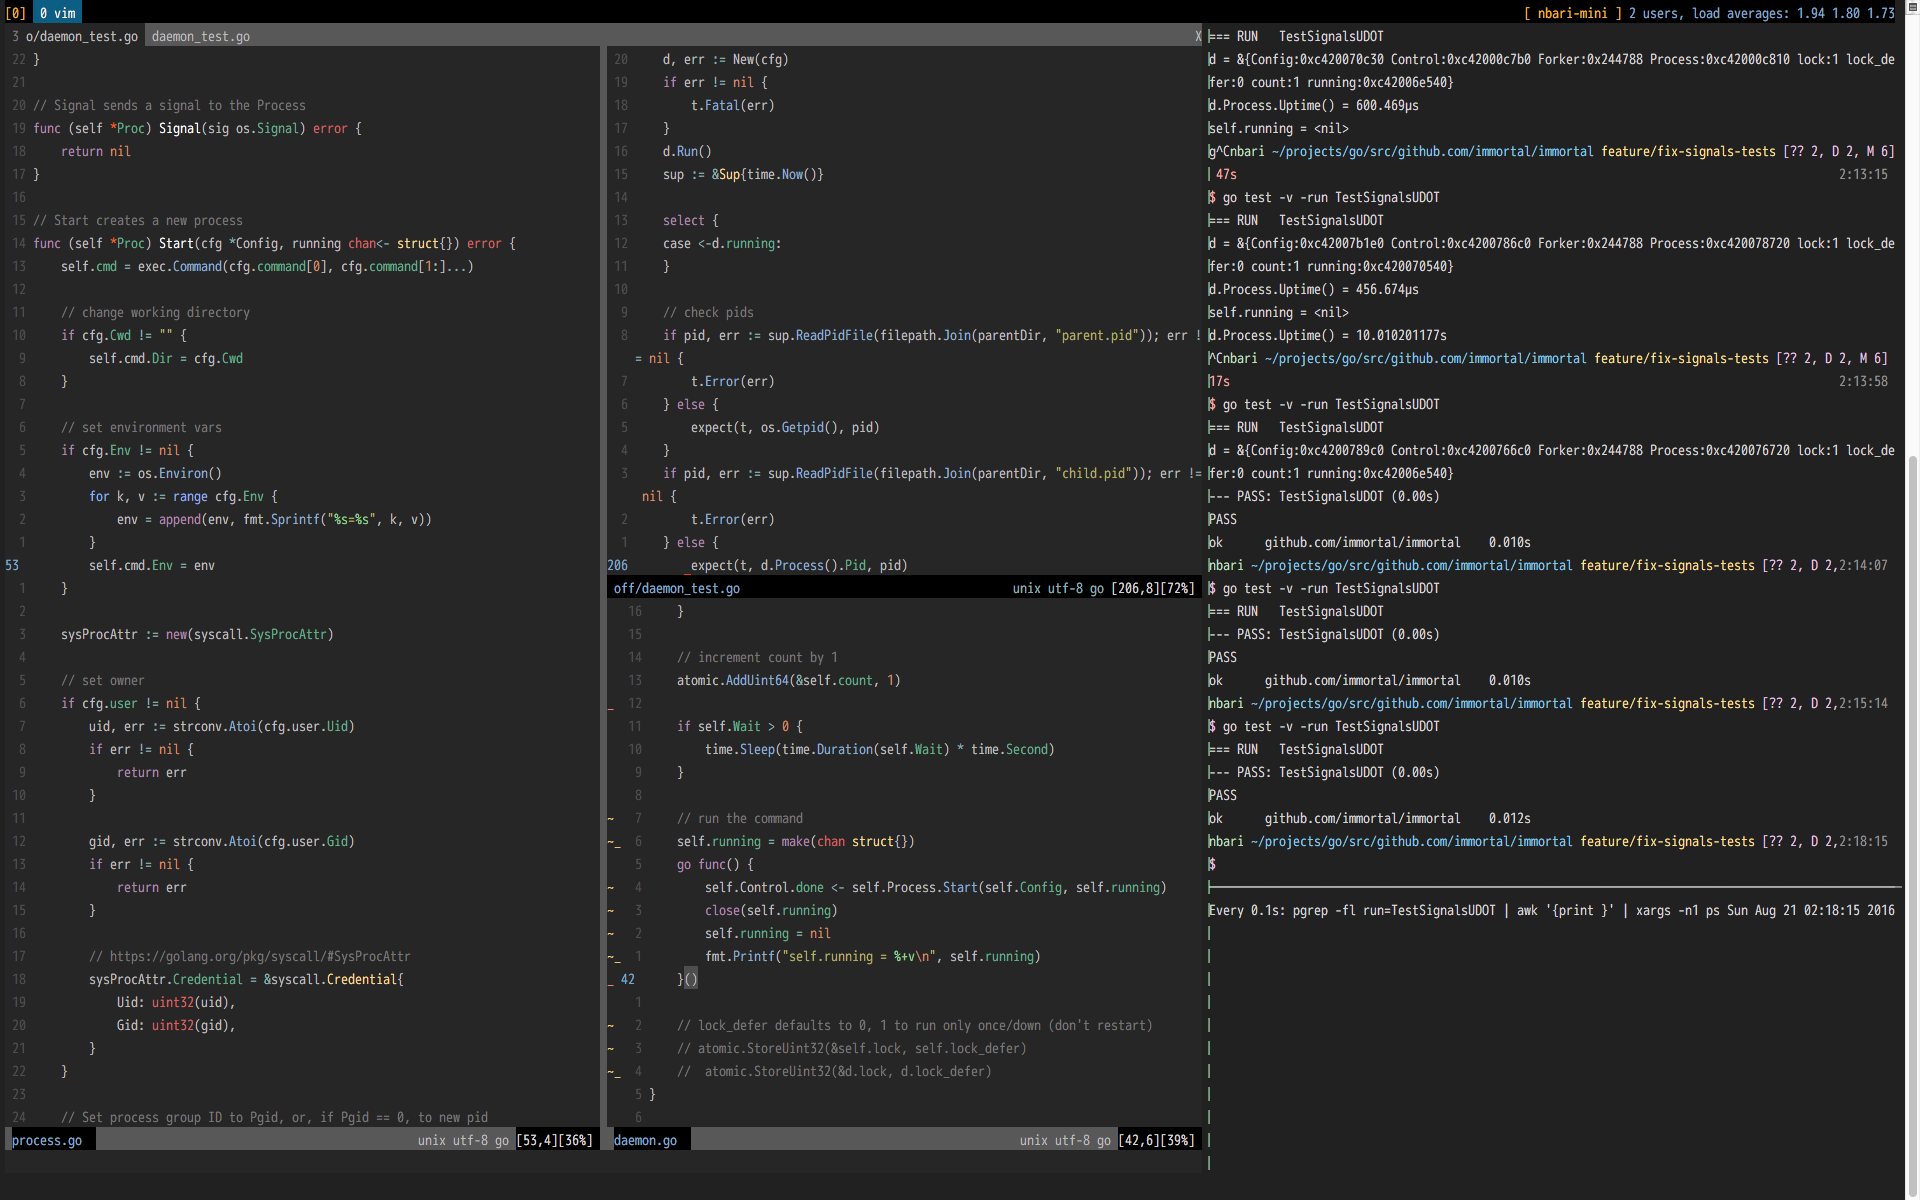1920x1200 pixels.
Task: Click the load averages text in status bar
Action: point(1793,13)
